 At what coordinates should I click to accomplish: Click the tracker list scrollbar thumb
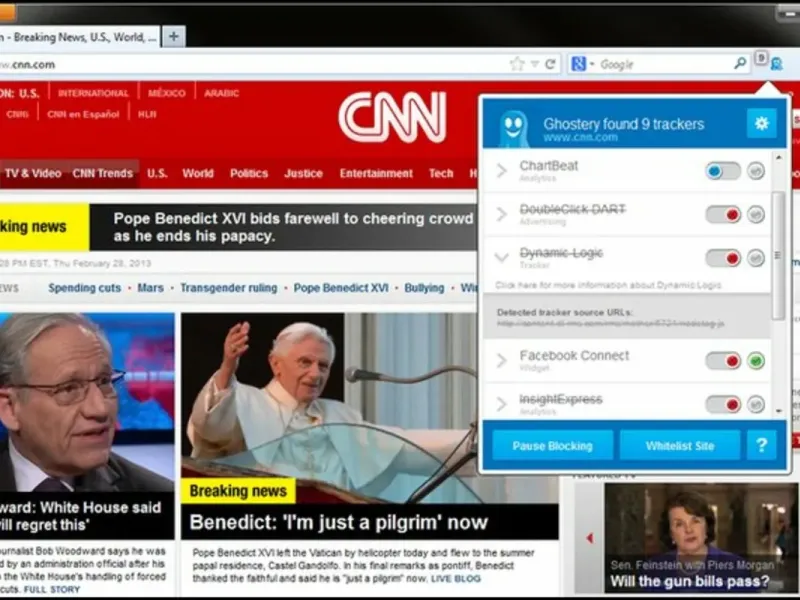click(779, 255)
